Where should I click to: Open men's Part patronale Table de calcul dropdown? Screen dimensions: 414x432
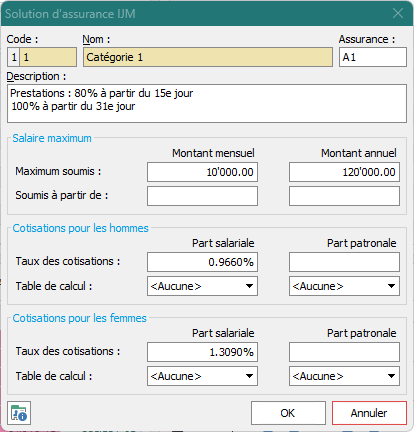344,286
